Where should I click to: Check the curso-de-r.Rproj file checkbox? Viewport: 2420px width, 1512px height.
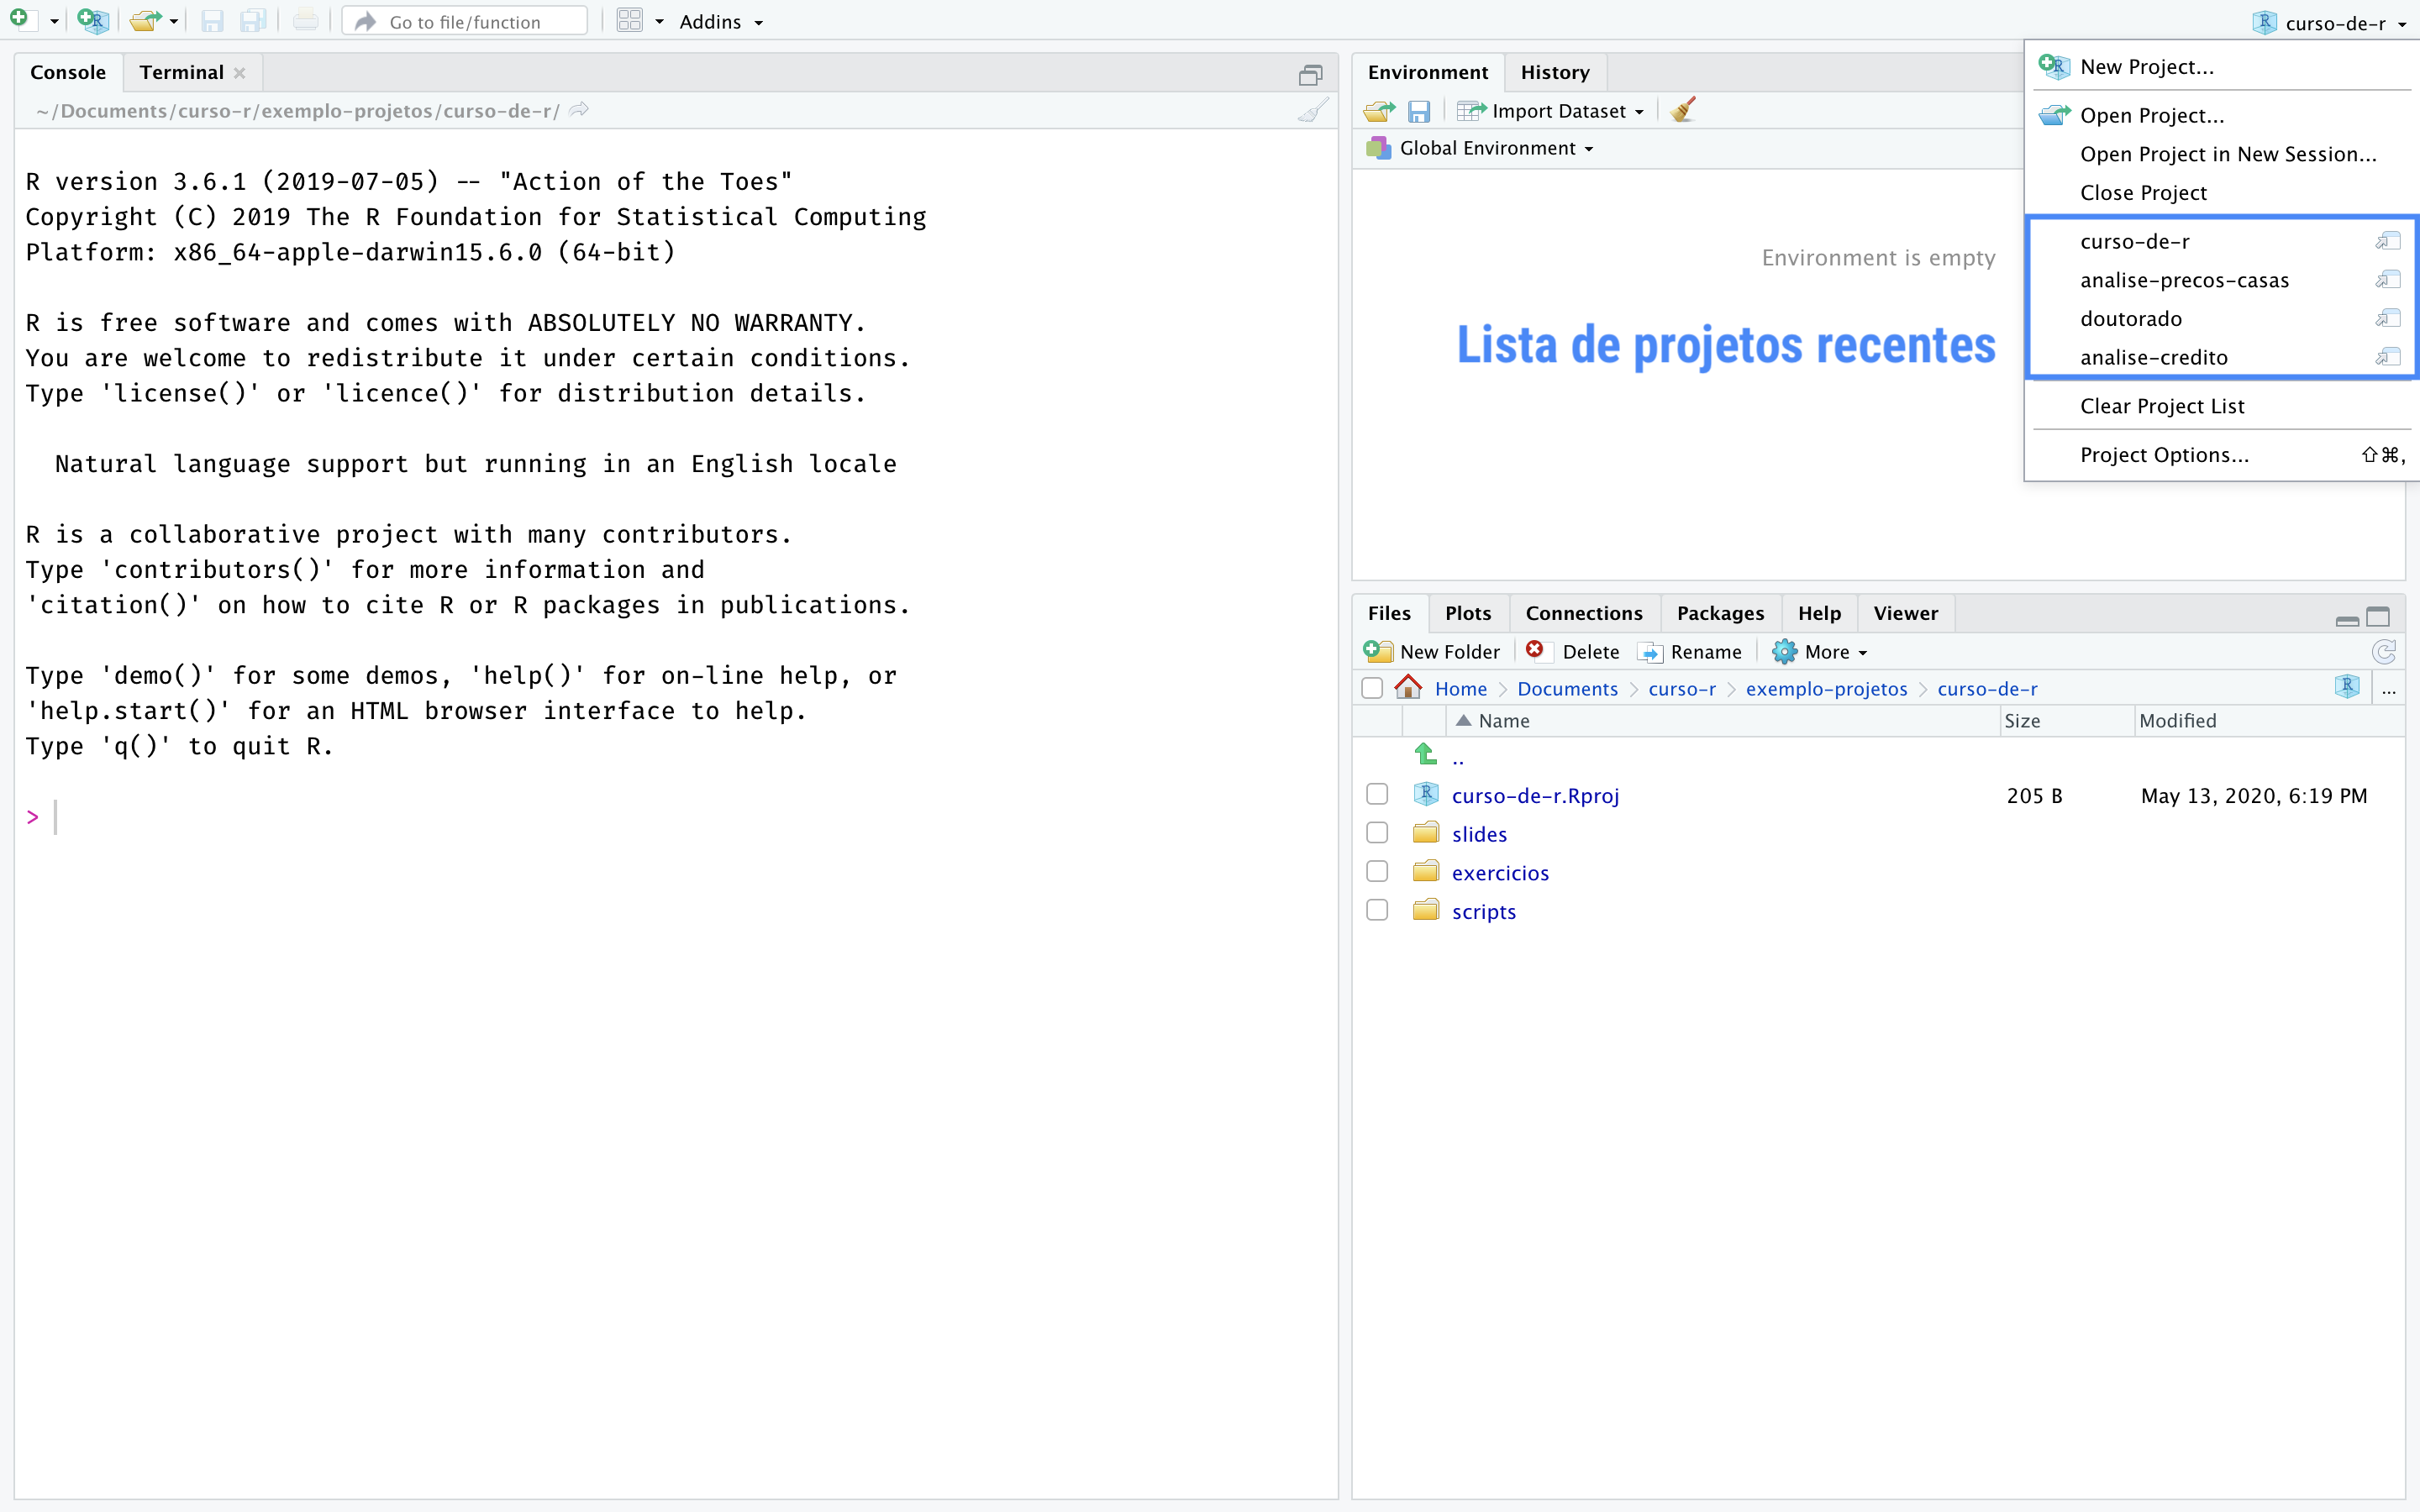[x=1377, y=795]
